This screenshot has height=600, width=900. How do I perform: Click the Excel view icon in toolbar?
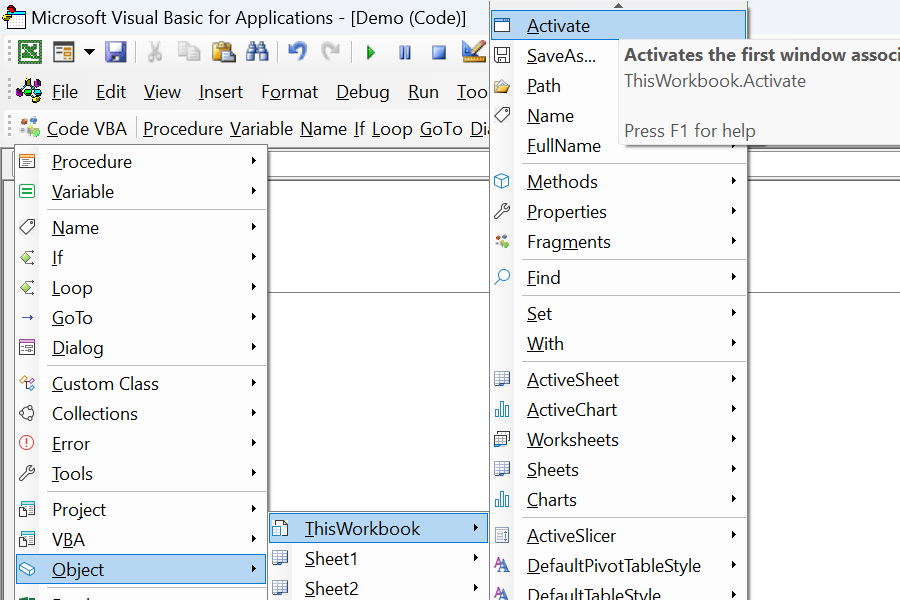[30, 52]
